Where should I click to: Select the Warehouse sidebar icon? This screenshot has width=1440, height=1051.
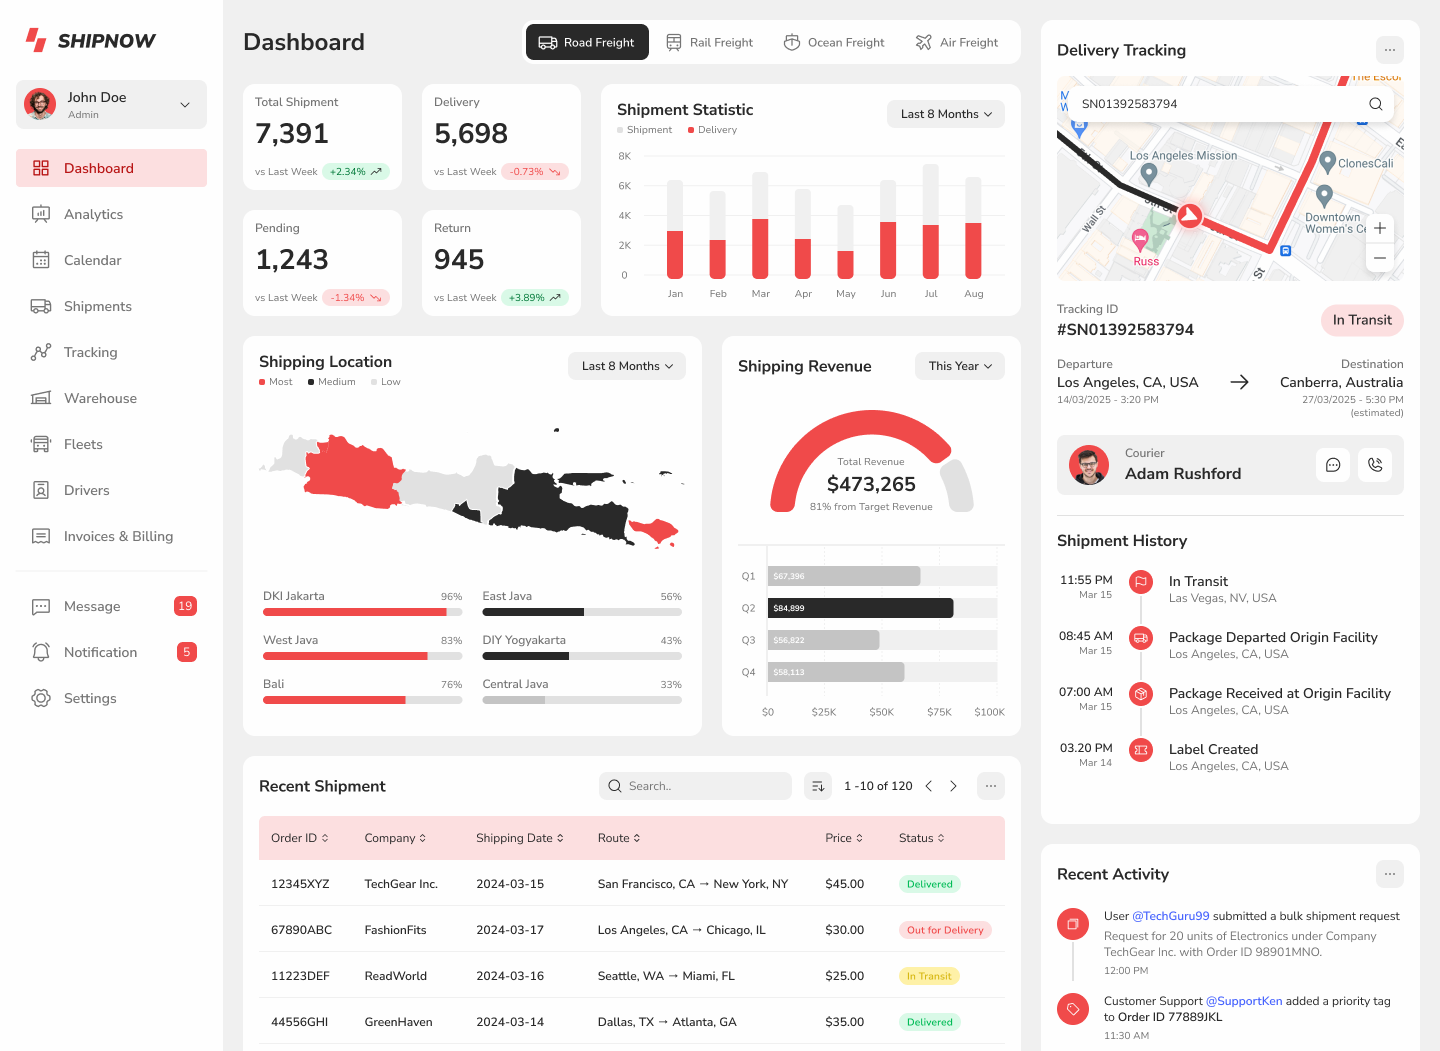coord(40,398)
